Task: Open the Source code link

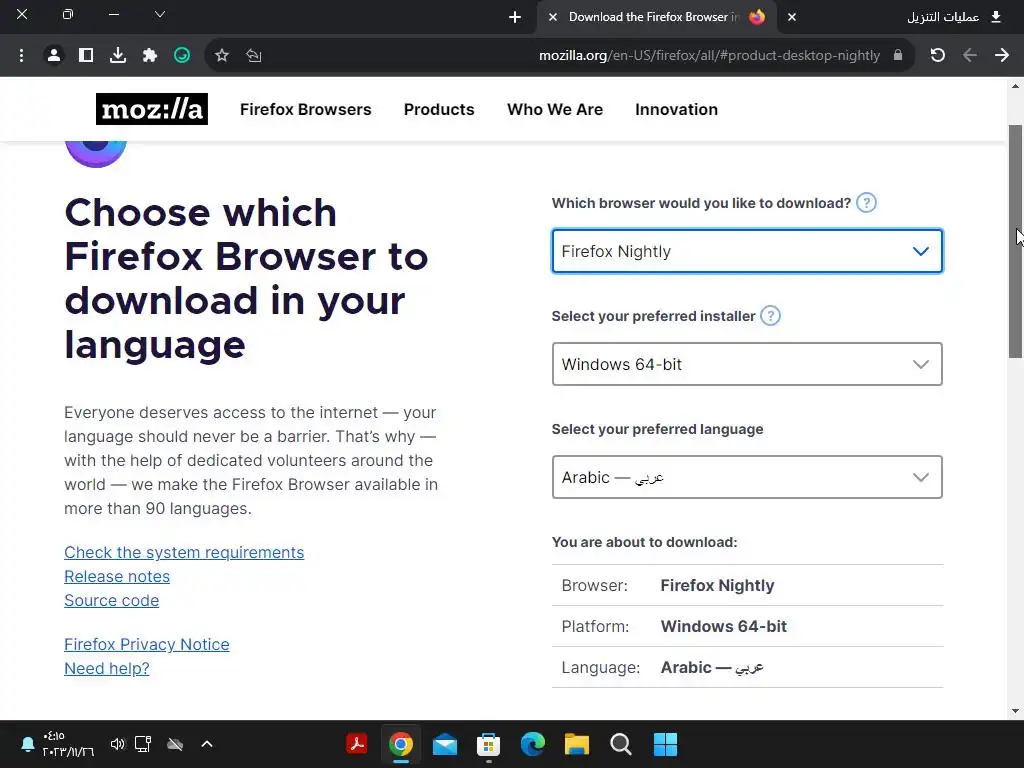Action: [x=112, y=601]
